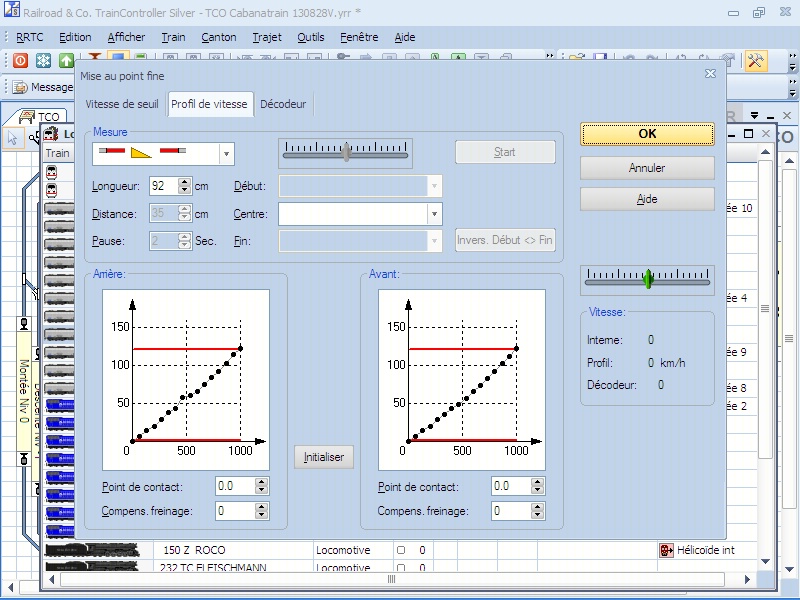This screenshot has height=600, width=800.
Task: Decrease Arrière Compens. freinage value
Action: coord(261,514)
